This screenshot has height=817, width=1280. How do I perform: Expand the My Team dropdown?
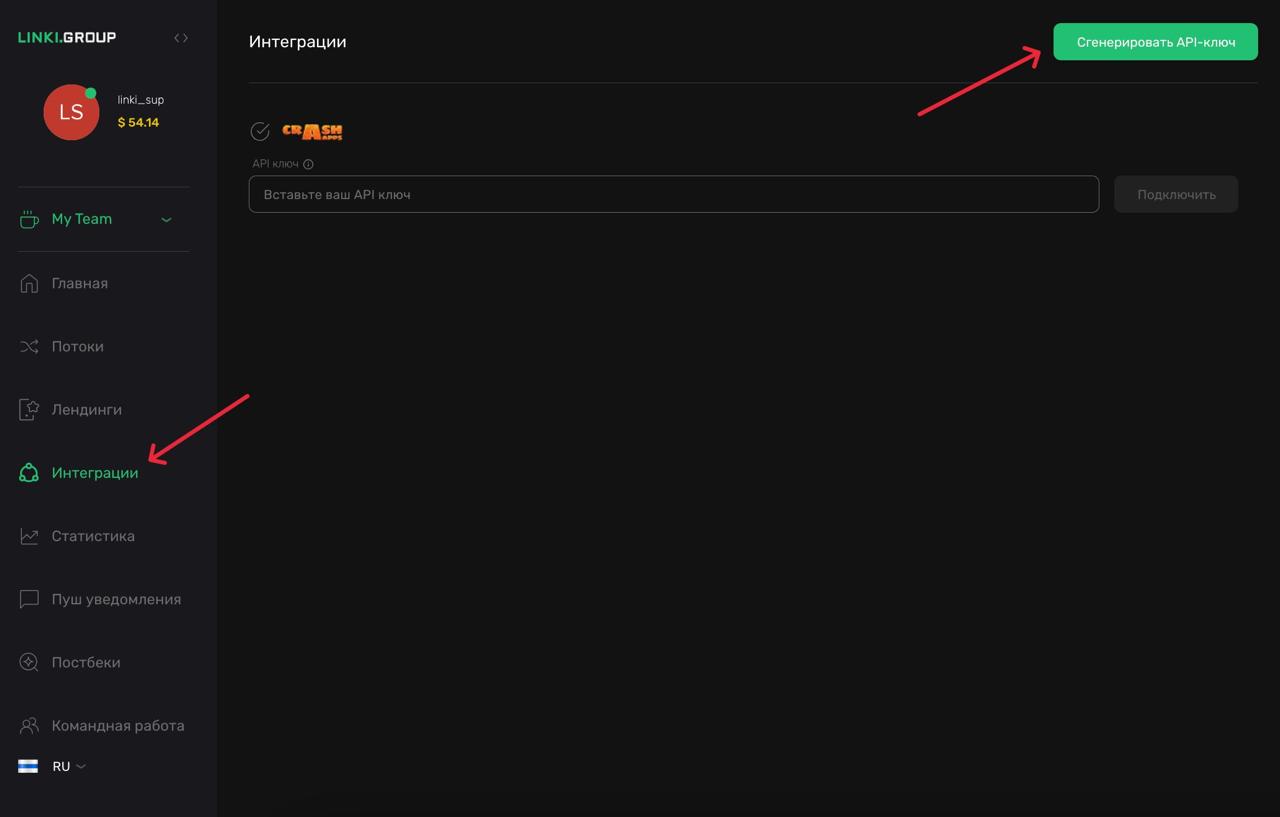82,219
